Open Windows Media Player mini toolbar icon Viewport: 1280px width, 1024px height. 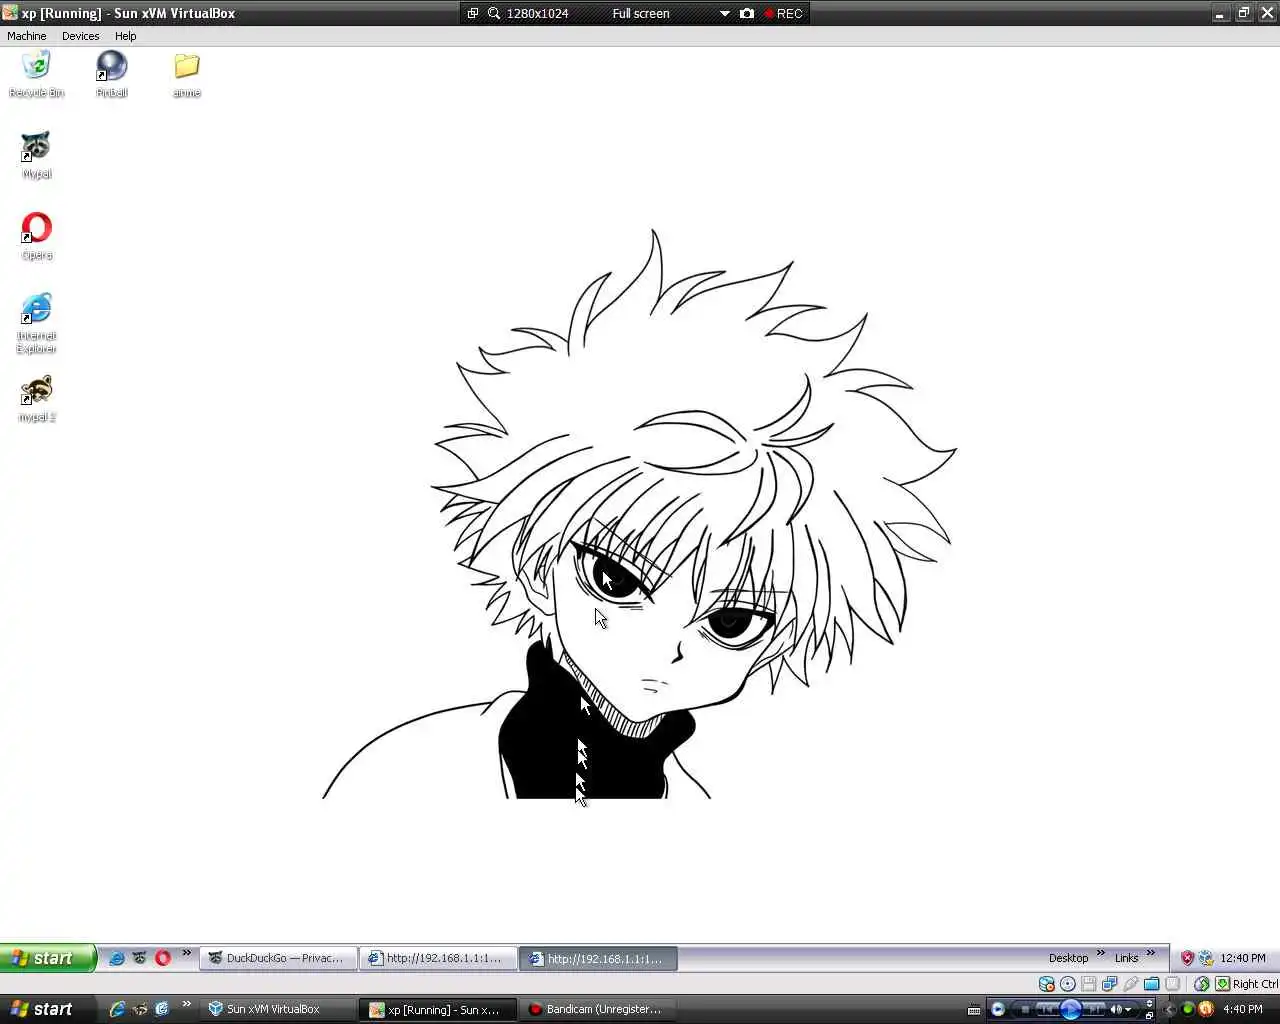(998, 1009)
